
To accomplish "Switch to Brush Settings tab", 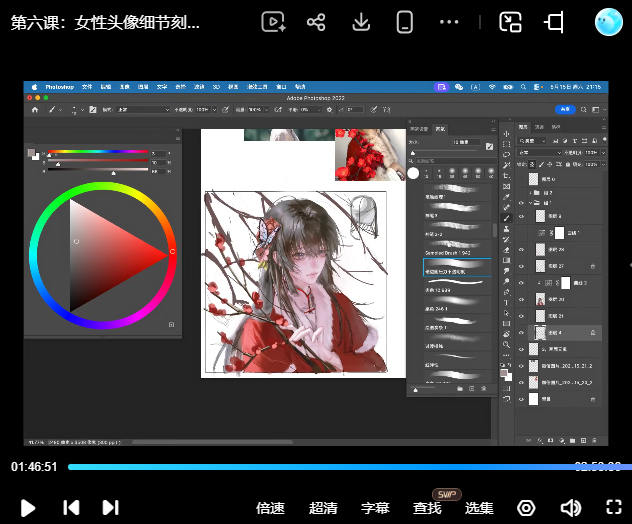I will pyautogui.click(x=419, y=129).
